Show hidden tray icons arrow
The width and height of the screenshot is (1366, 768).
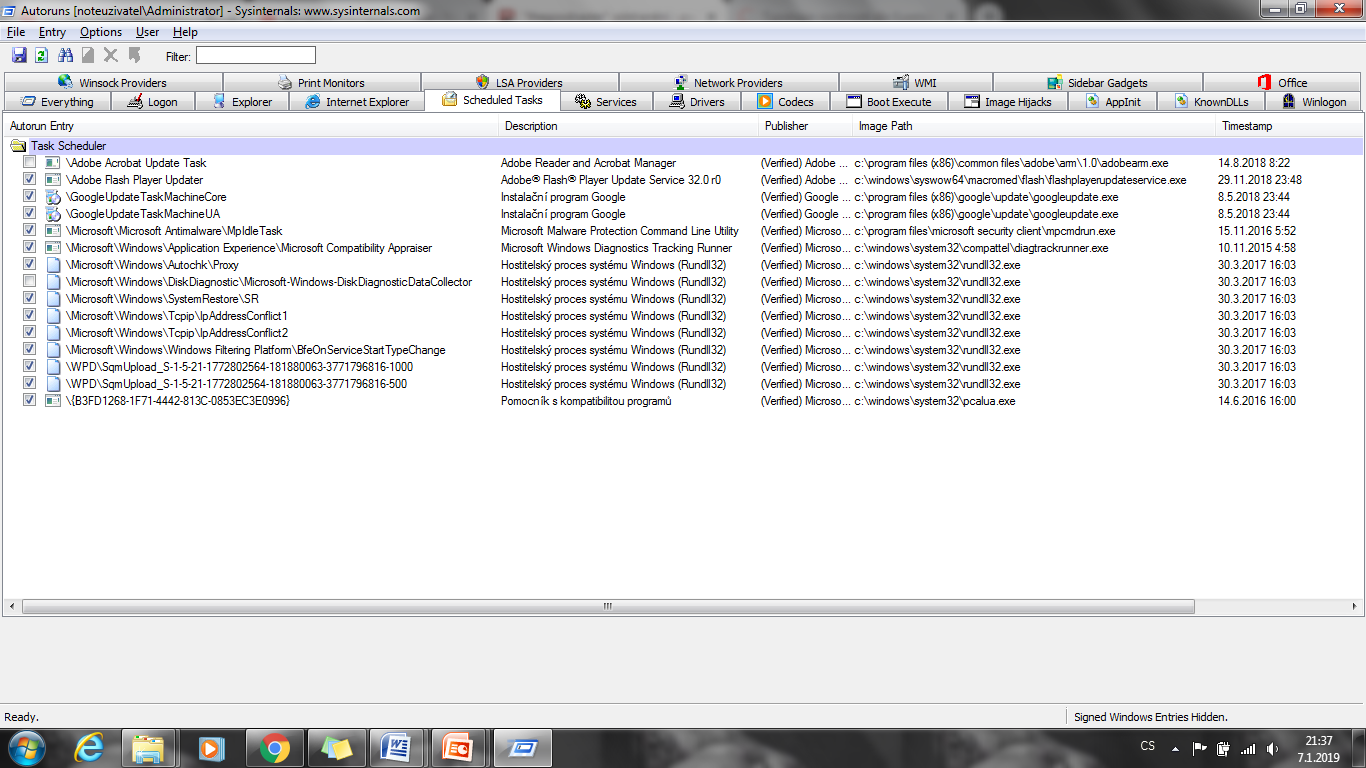[1174, 748]
